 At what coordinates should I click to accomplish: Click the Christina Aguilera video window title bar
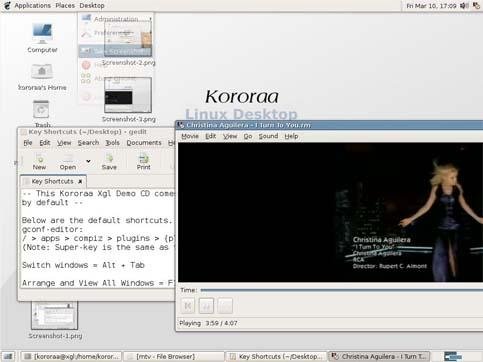pos(329,125)
